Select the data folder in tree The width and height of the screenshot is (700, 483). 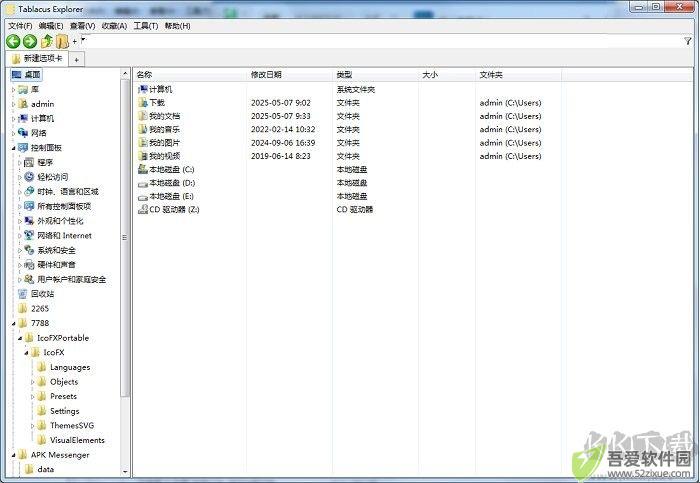click(x=46, y=469)
